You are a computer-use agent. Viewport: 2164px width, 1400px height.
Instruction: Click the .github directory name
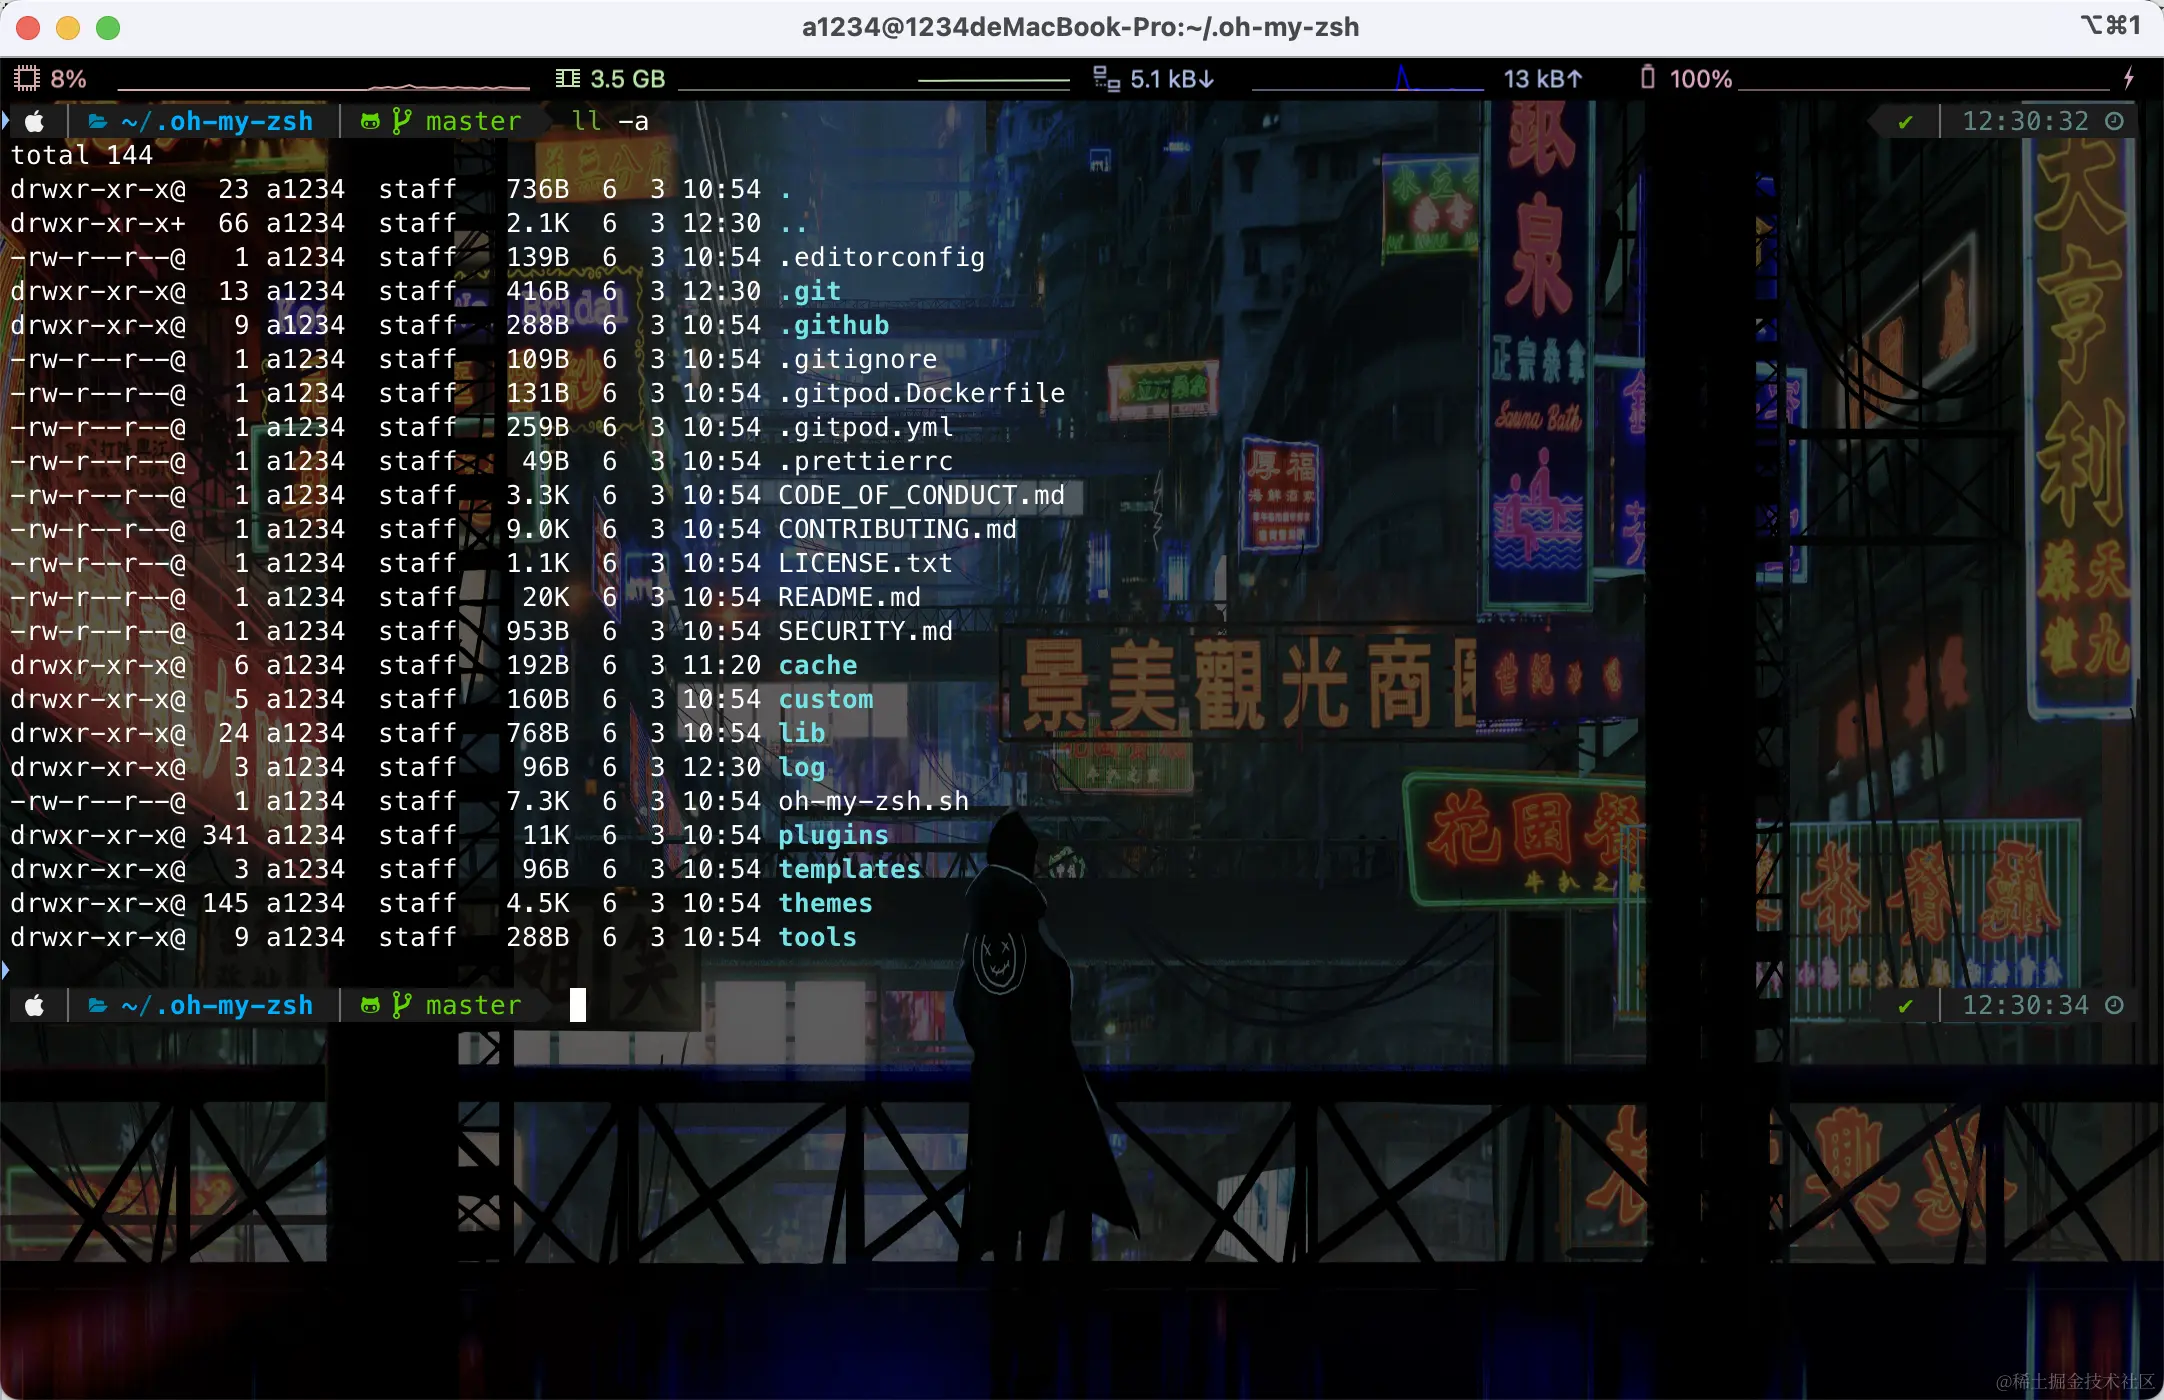point(834,325)
